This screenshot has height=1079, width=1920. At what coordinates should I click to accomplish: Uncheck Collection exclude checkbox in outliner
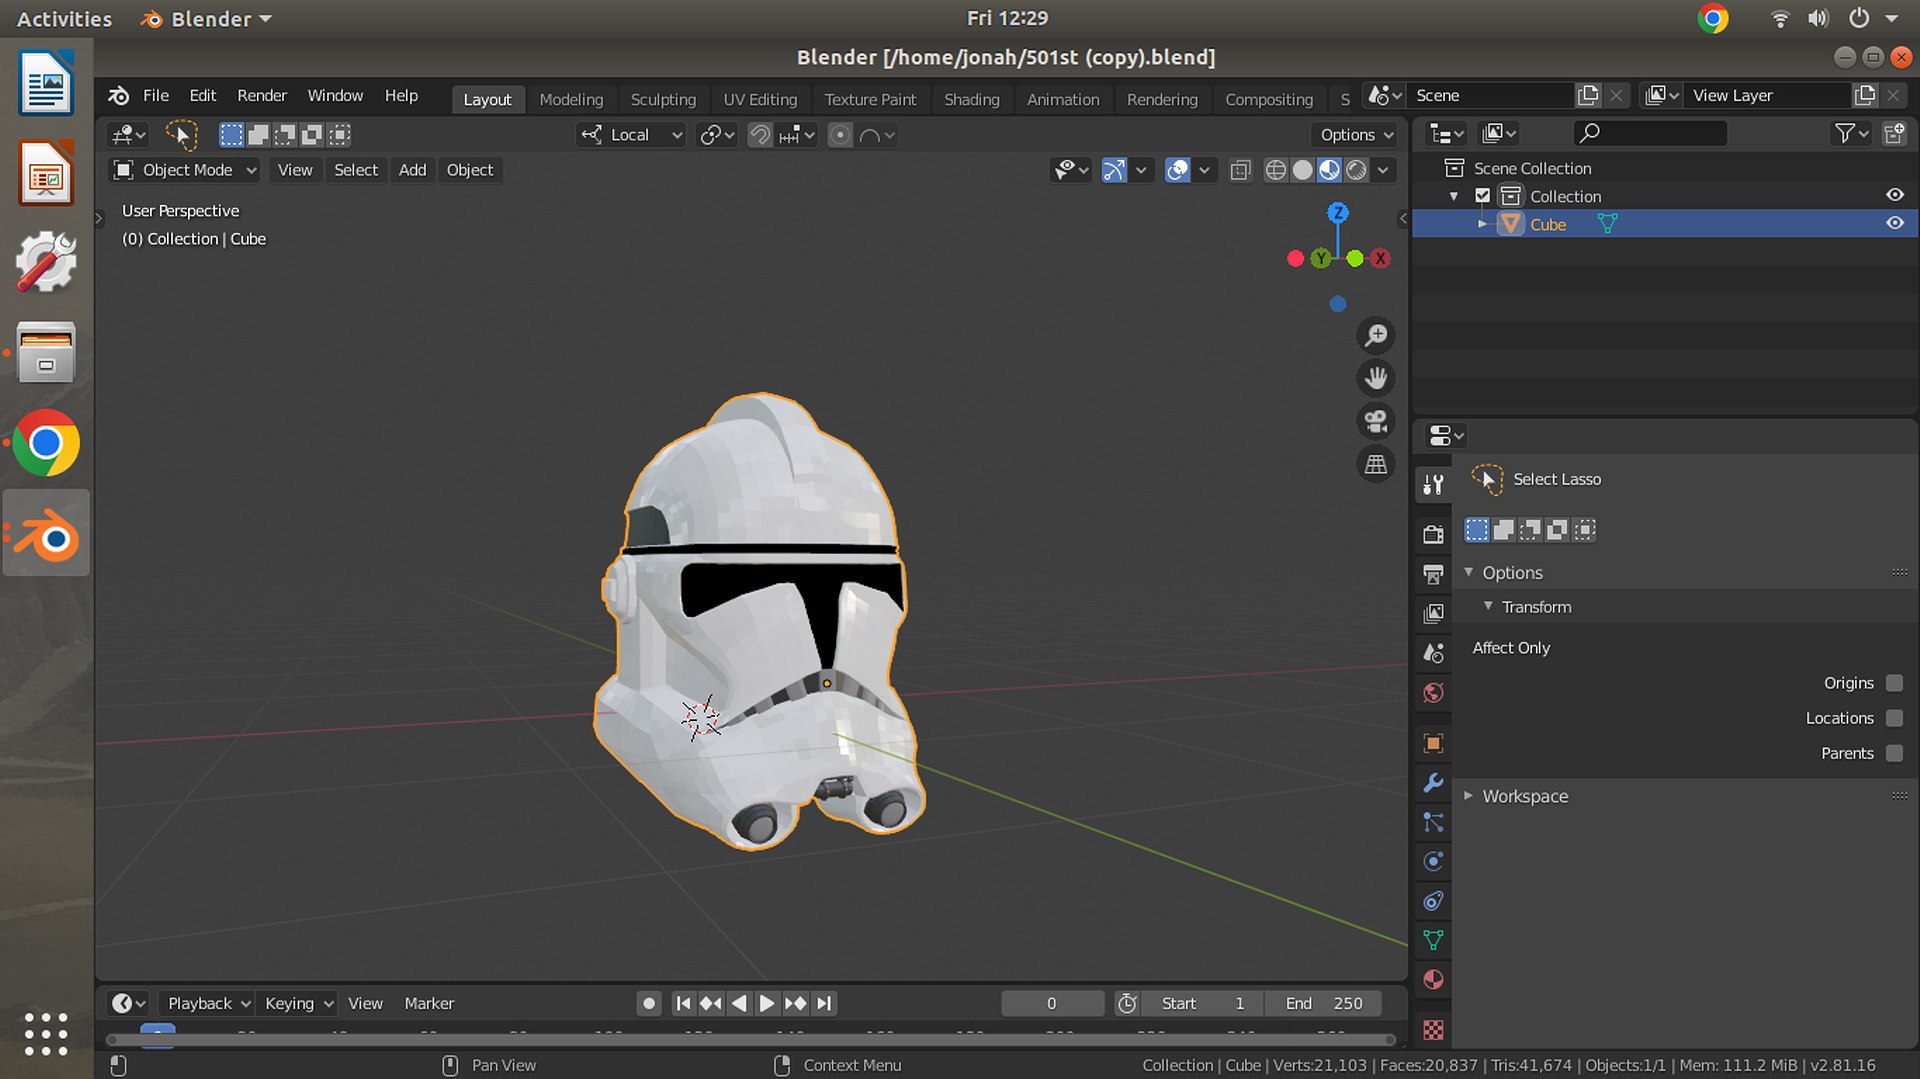tap(1483, 196)
